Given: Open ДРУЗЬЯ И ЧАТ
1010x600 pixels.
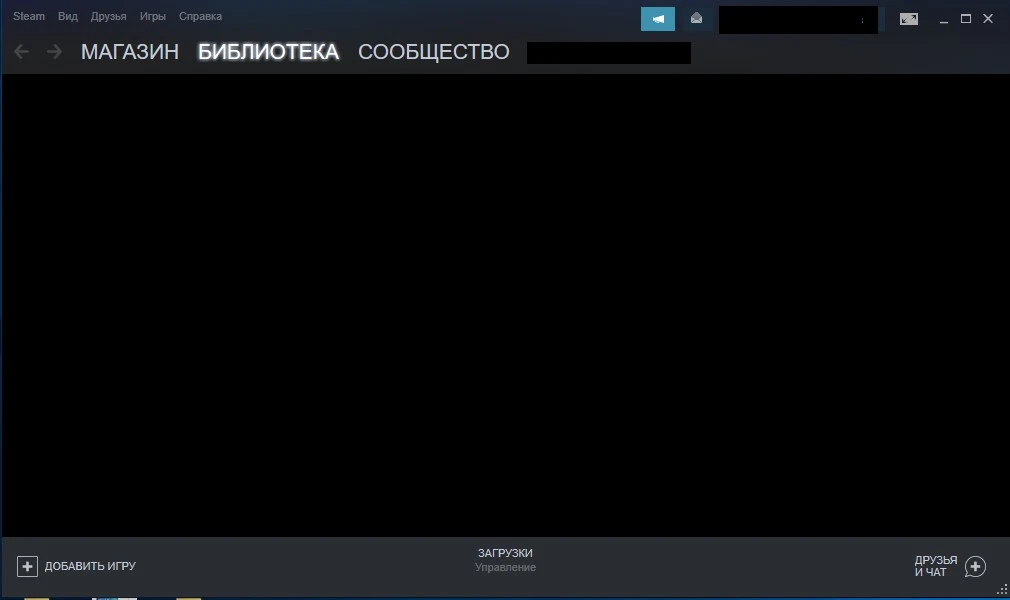Looking at the screenshot, I should pyautogui.click(x=935, y=566).
